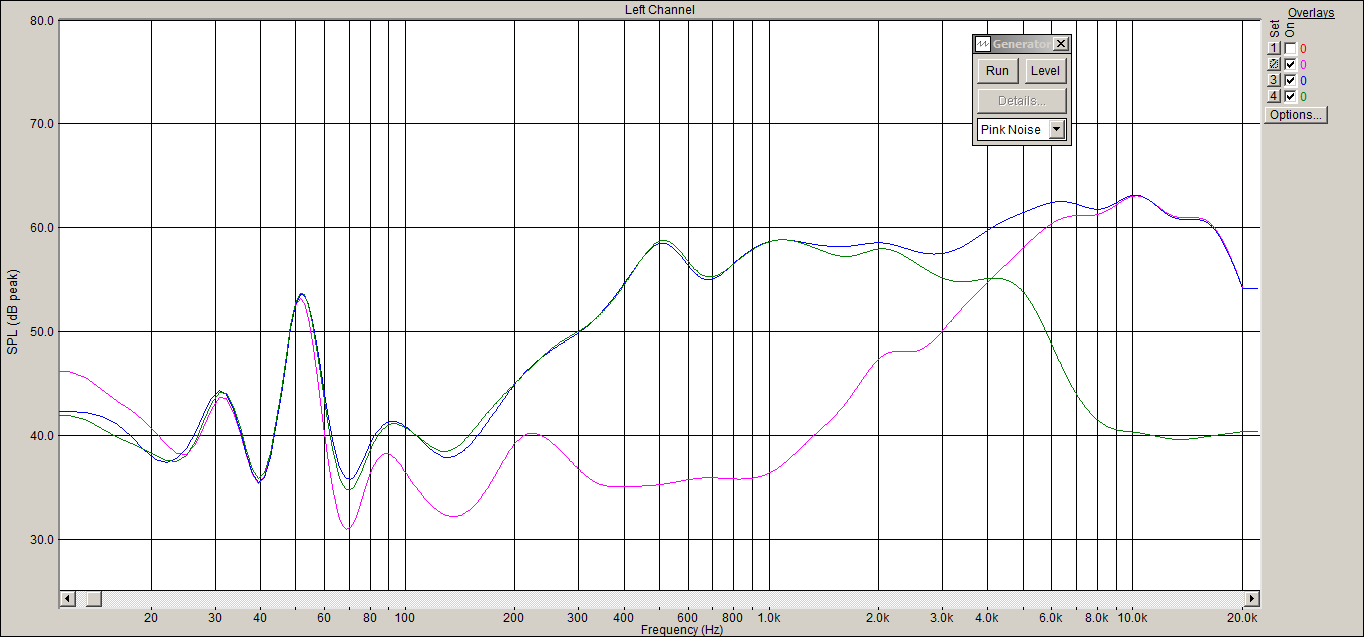Viewport: 1364px width, 637px height.
Task: Disable the blue overlay 3 checkbox
Action: click(1290, 80)
